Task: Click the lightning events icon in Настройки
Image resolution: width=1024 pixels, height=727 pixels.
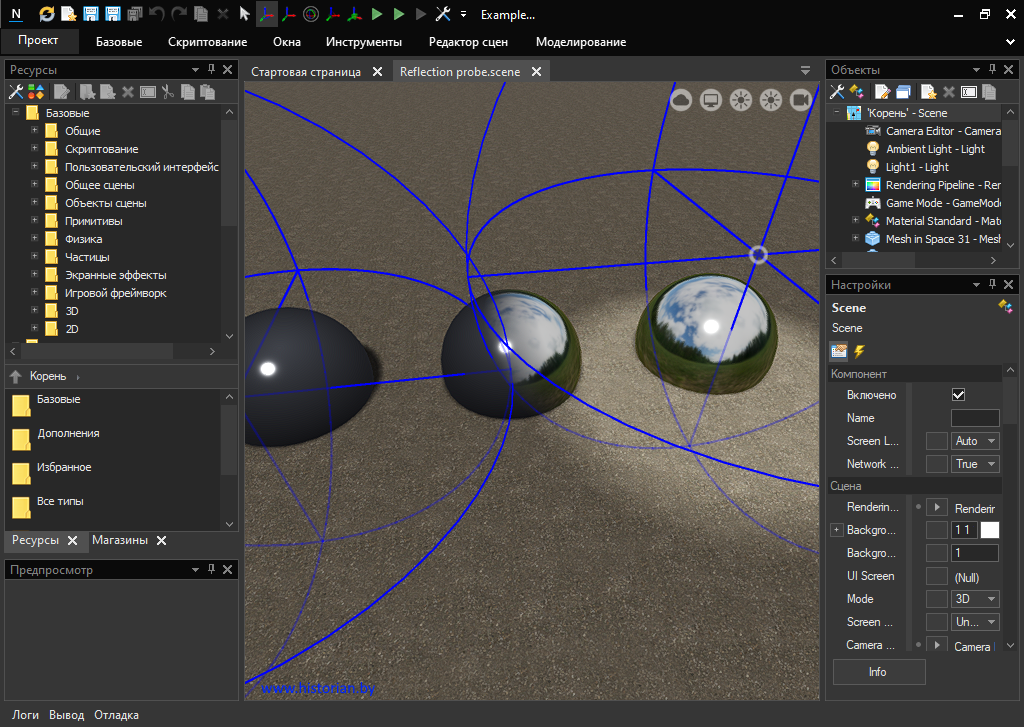Action: pos(859,351)
